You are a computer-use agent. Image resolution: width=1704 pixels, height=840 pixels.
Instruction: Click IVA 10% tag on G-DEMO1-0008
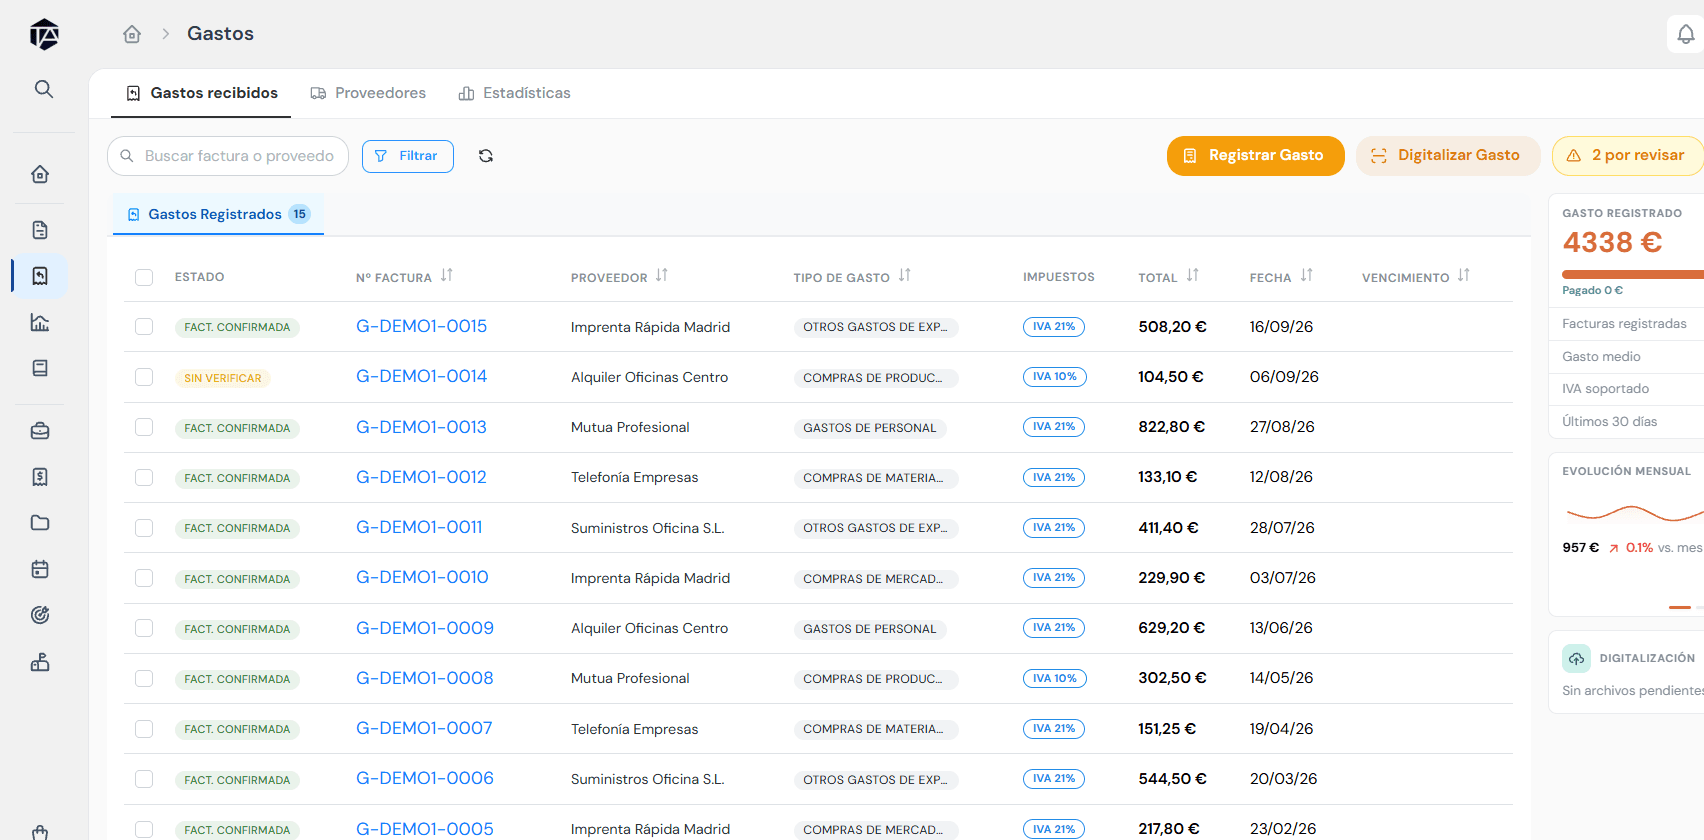pyautogui.click(x=1055, y=678)
